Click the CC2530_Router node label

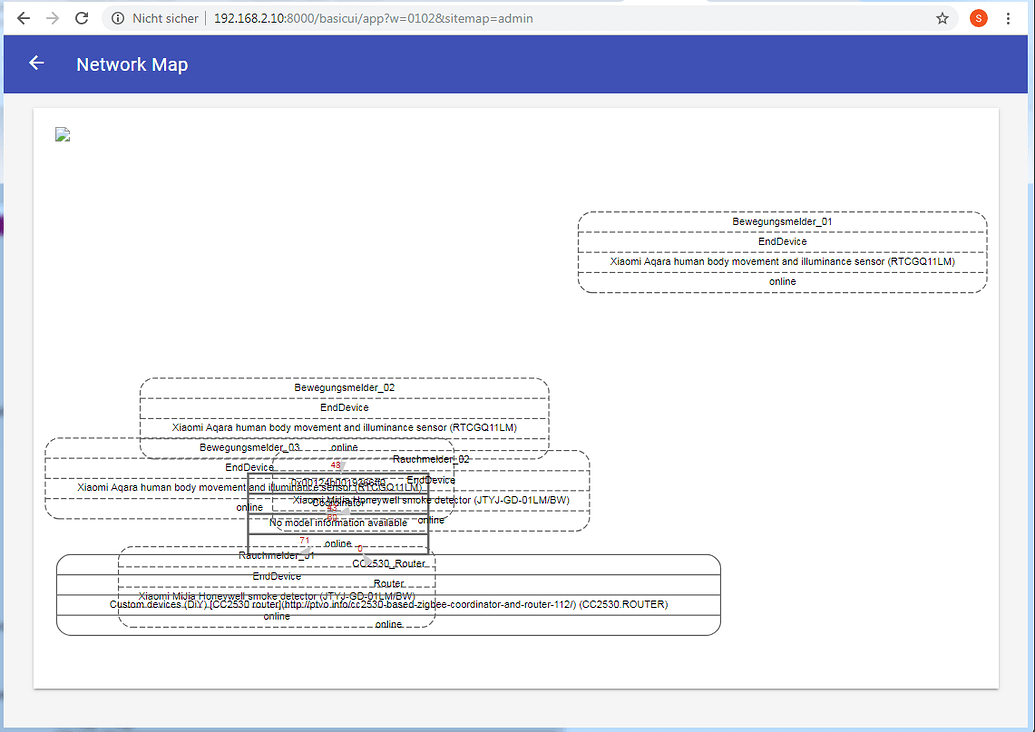pos(389,564)
